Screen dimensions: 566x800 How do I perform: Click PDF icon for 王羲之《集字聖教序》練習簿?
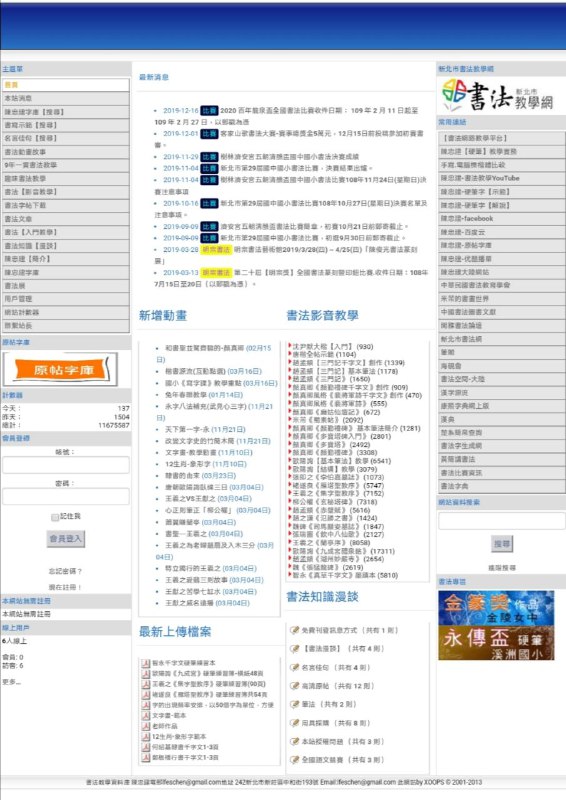pyautogui.click(x=146, y=684)
